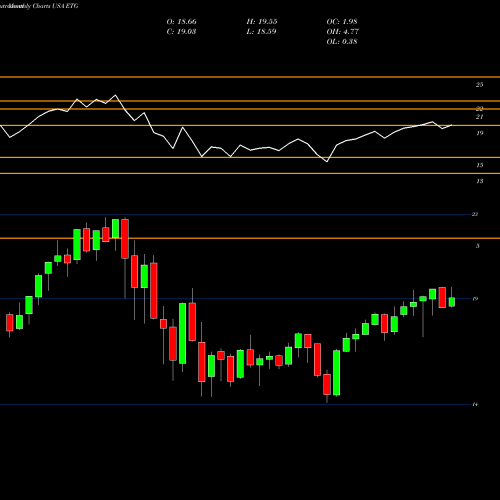Click axis label '25' on line chart
Image resolution: width=500 pixels, height=500 pixels.
pos(479,85)
